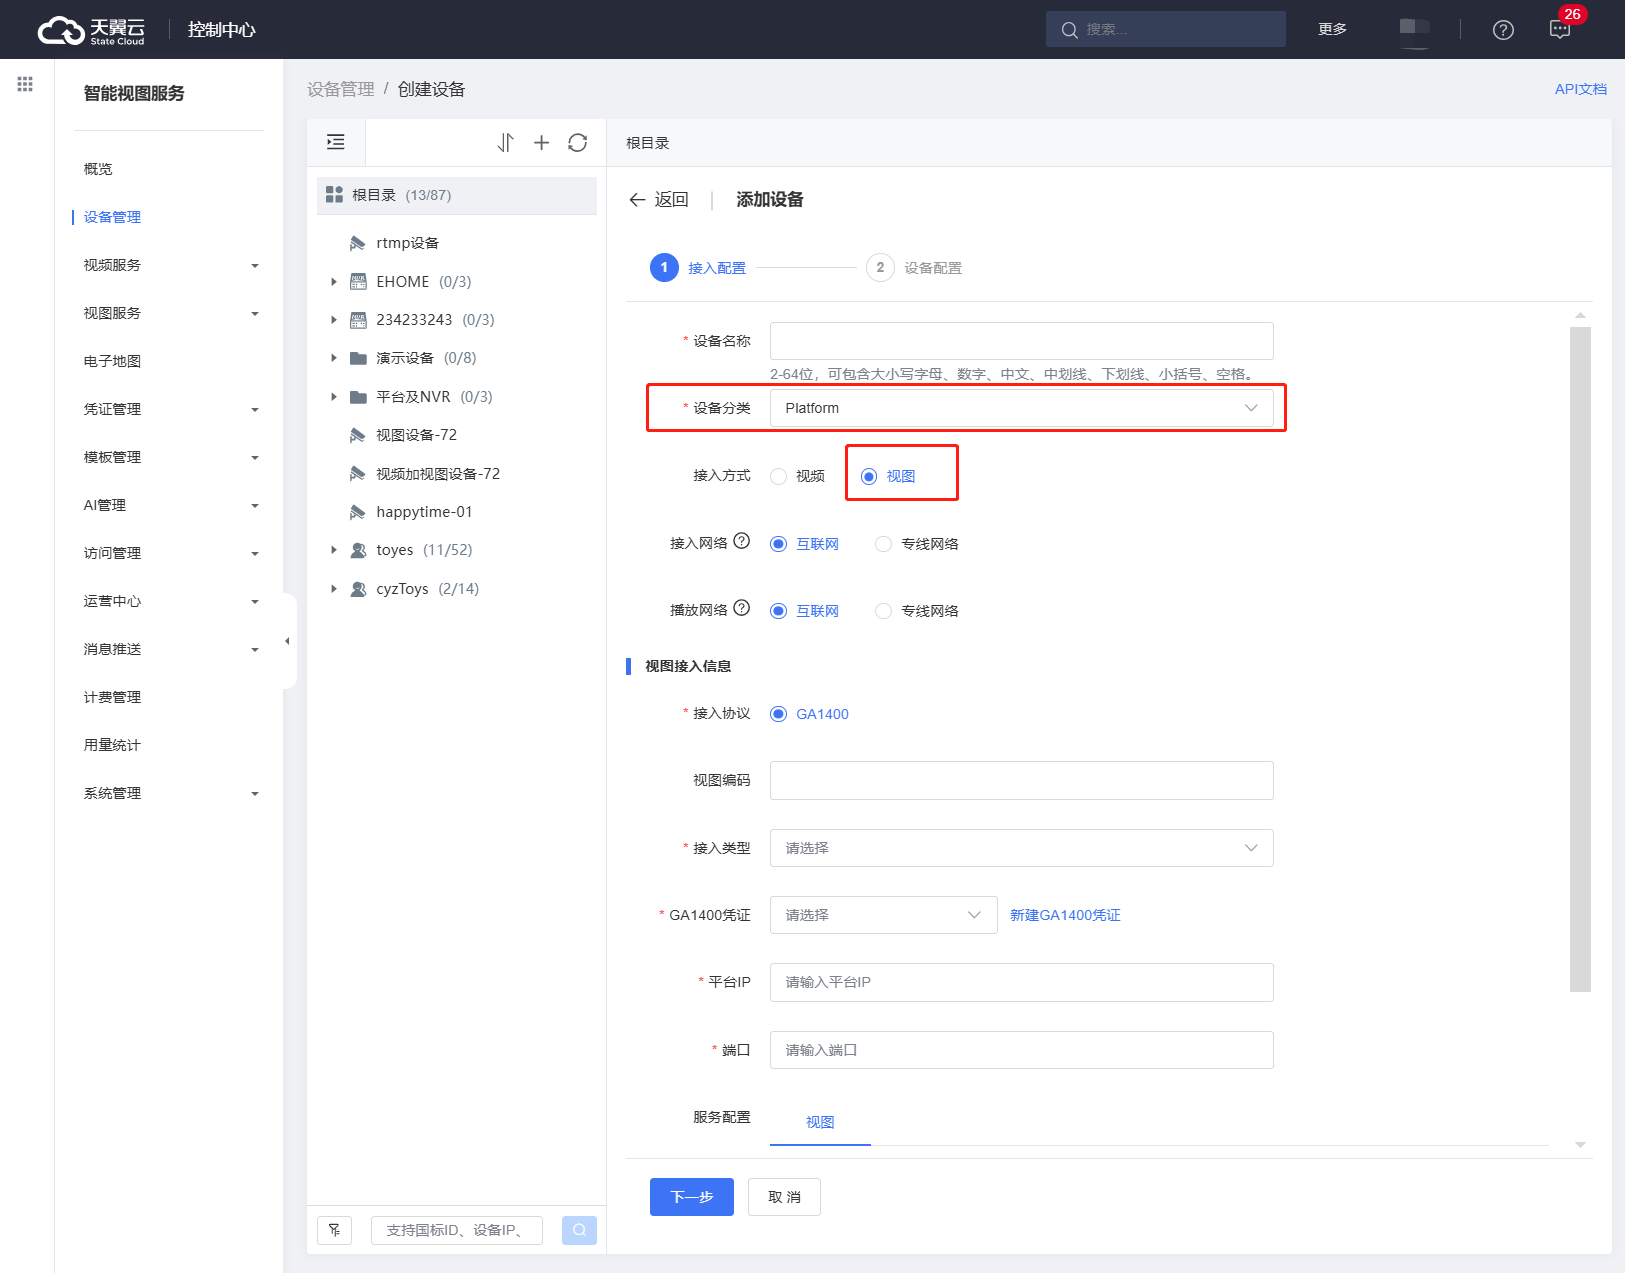Click the 设备名称 input field
Viewport: 1625px width, 1273px height.
(x=1021, y=341)
